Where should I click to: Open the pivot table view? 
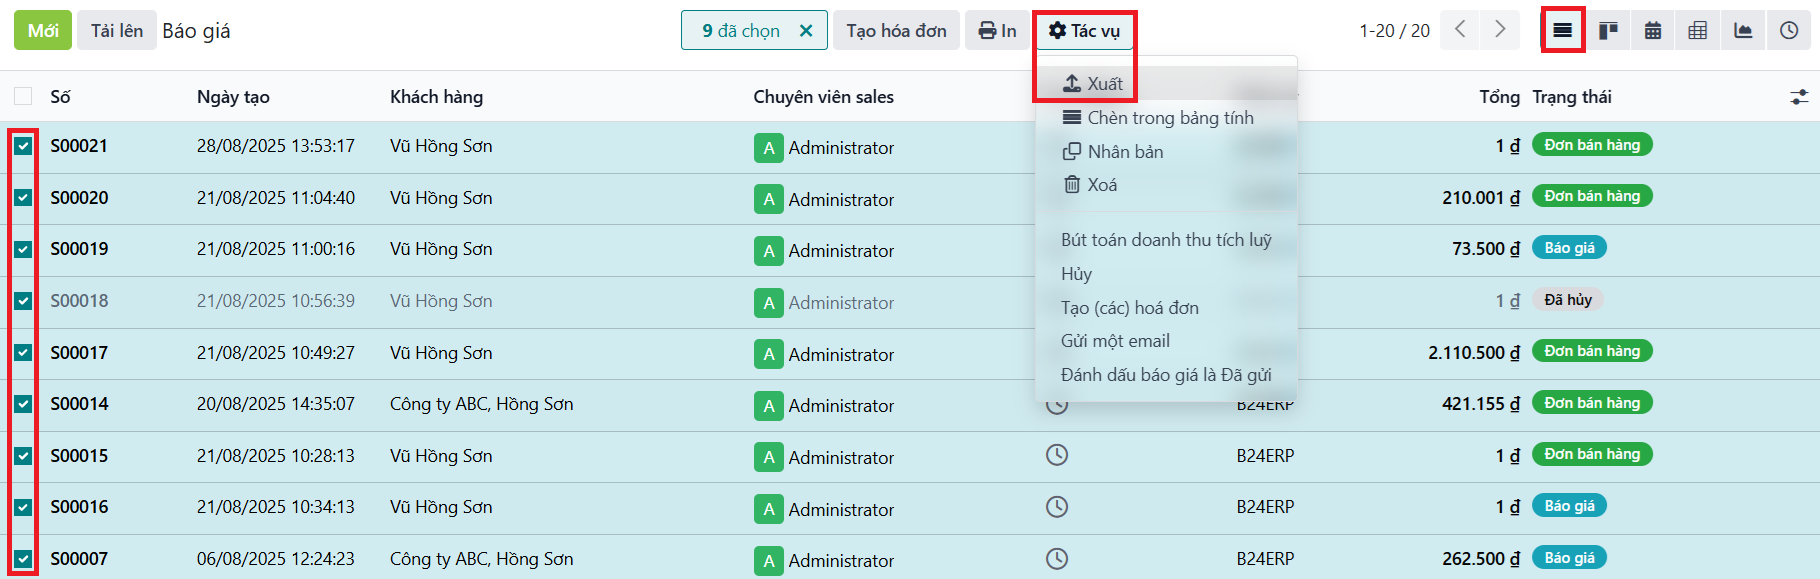[1698, 30]
